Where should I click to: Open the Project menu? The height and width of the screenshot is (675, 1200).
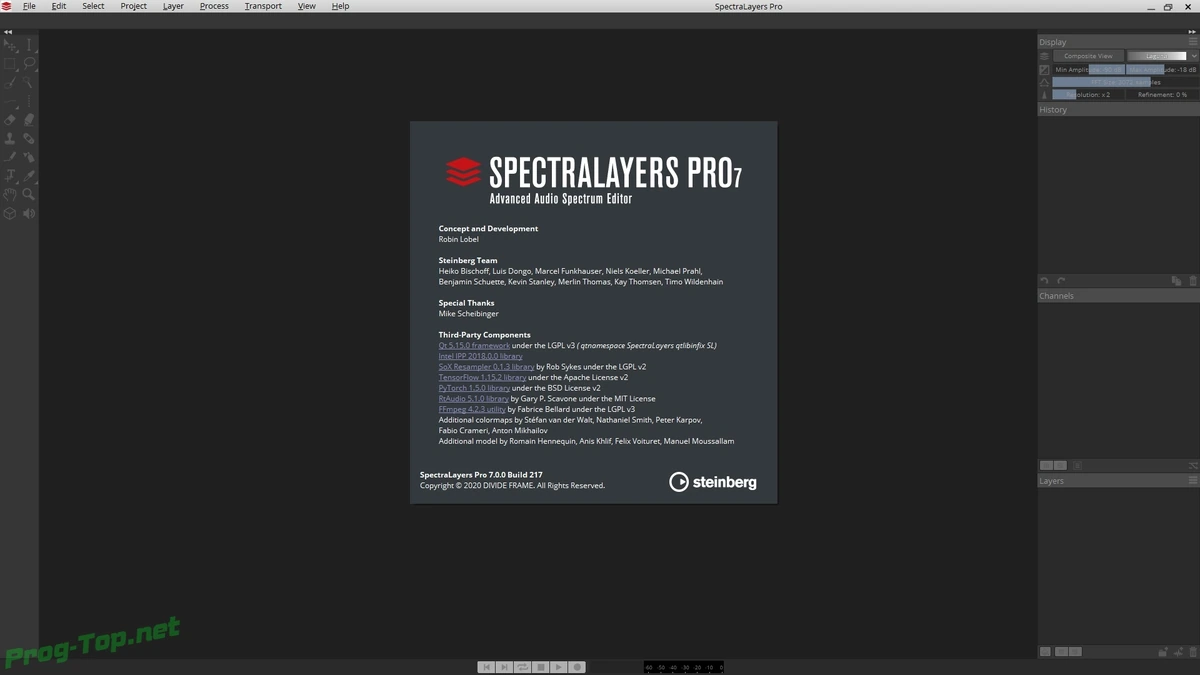click(x=133, y=6)
